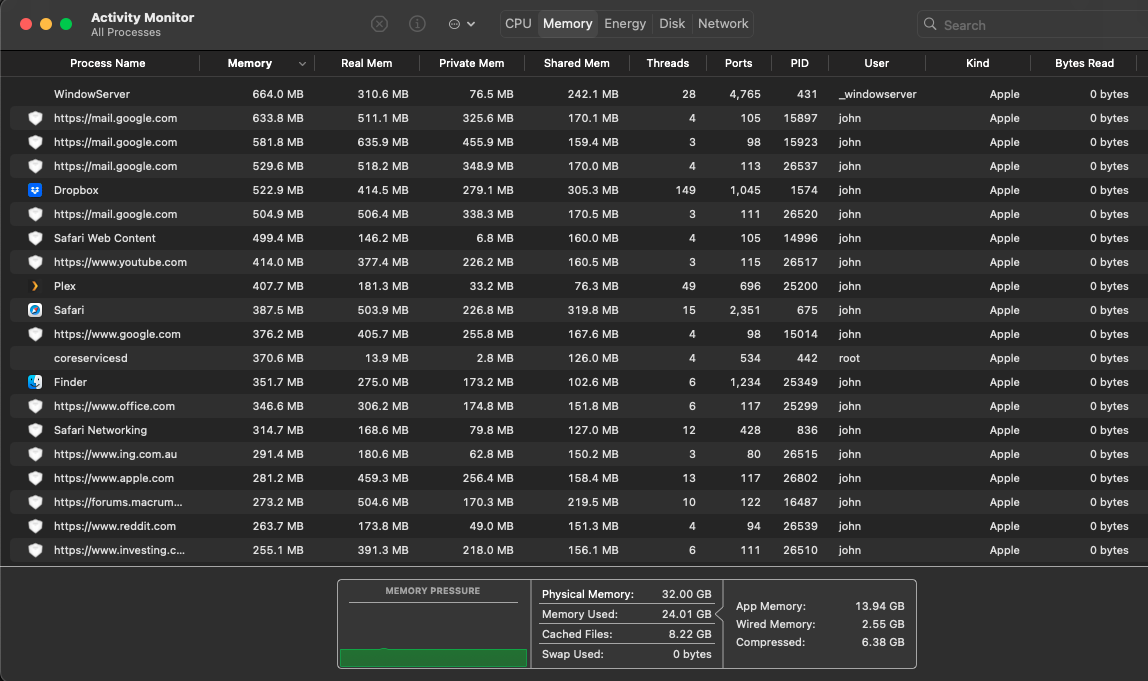This screenshot has width=1148, height=681.
Task: Click shield icon of Safari Web Content
Action: 34,238
